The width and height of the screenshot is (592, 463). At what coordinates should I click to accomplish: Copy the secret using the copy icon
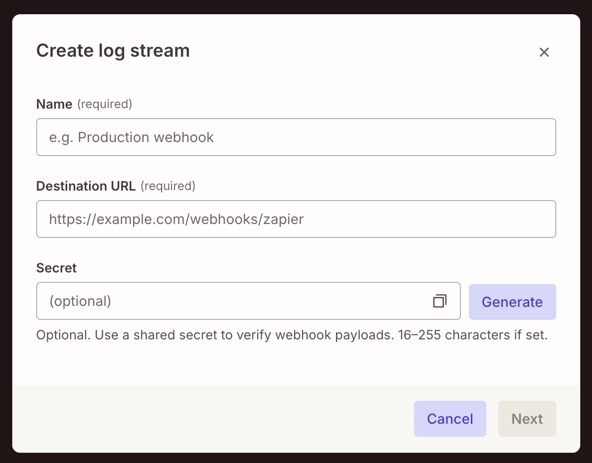[439, 301]
